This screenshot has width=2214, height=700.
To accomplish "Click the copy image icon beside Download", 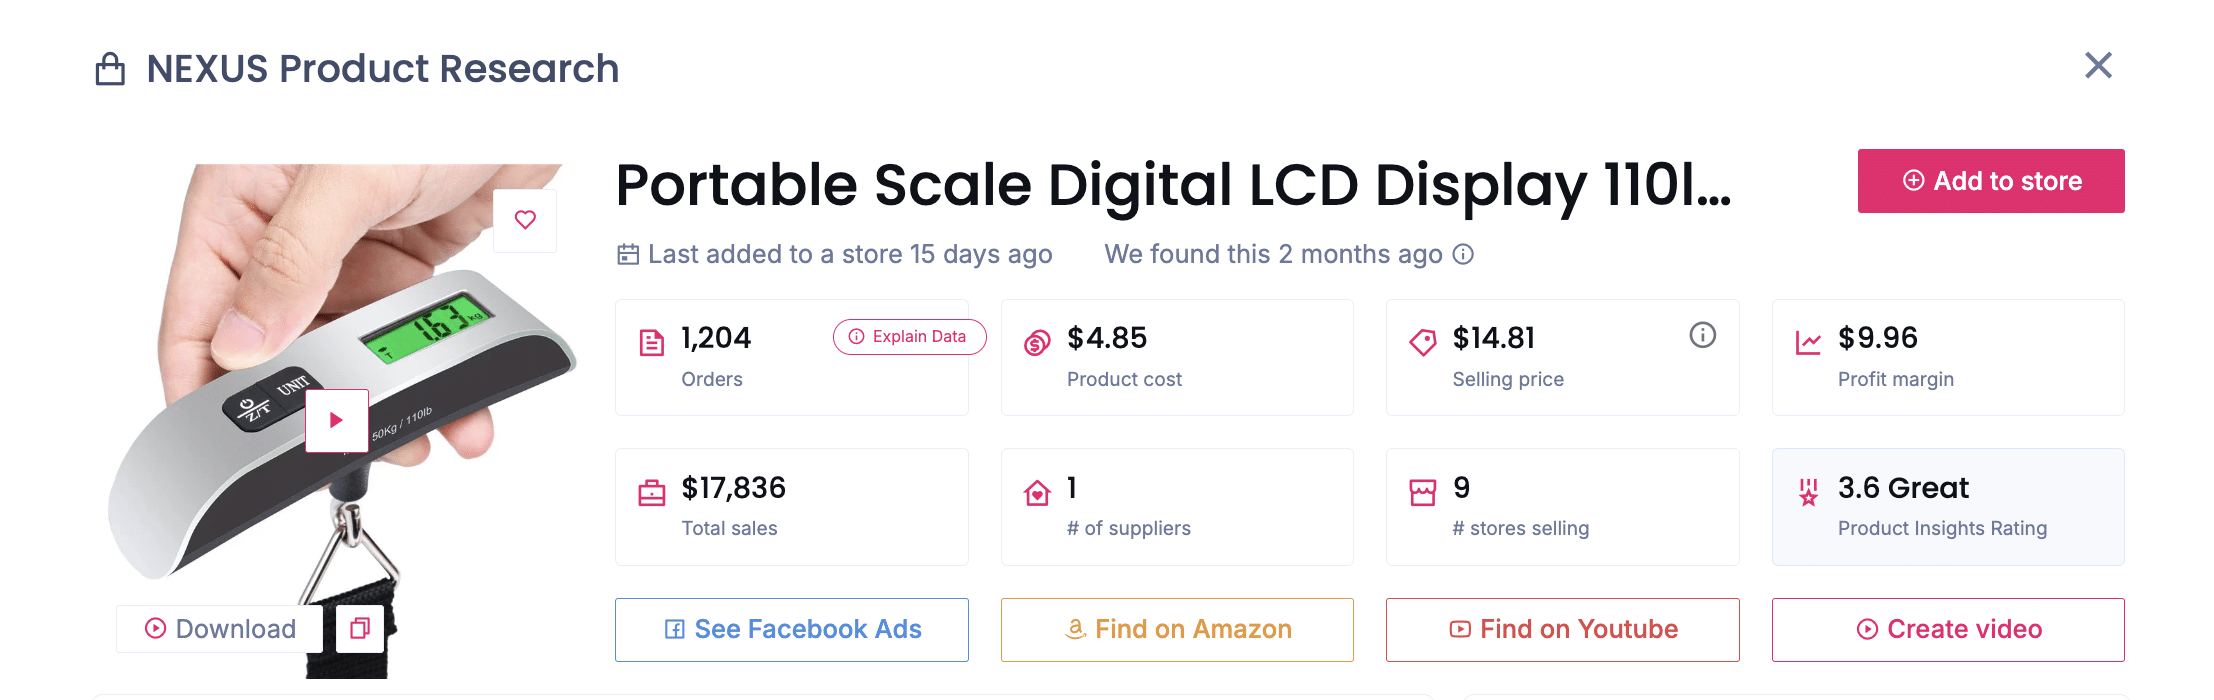I will (x=360, y=630).
